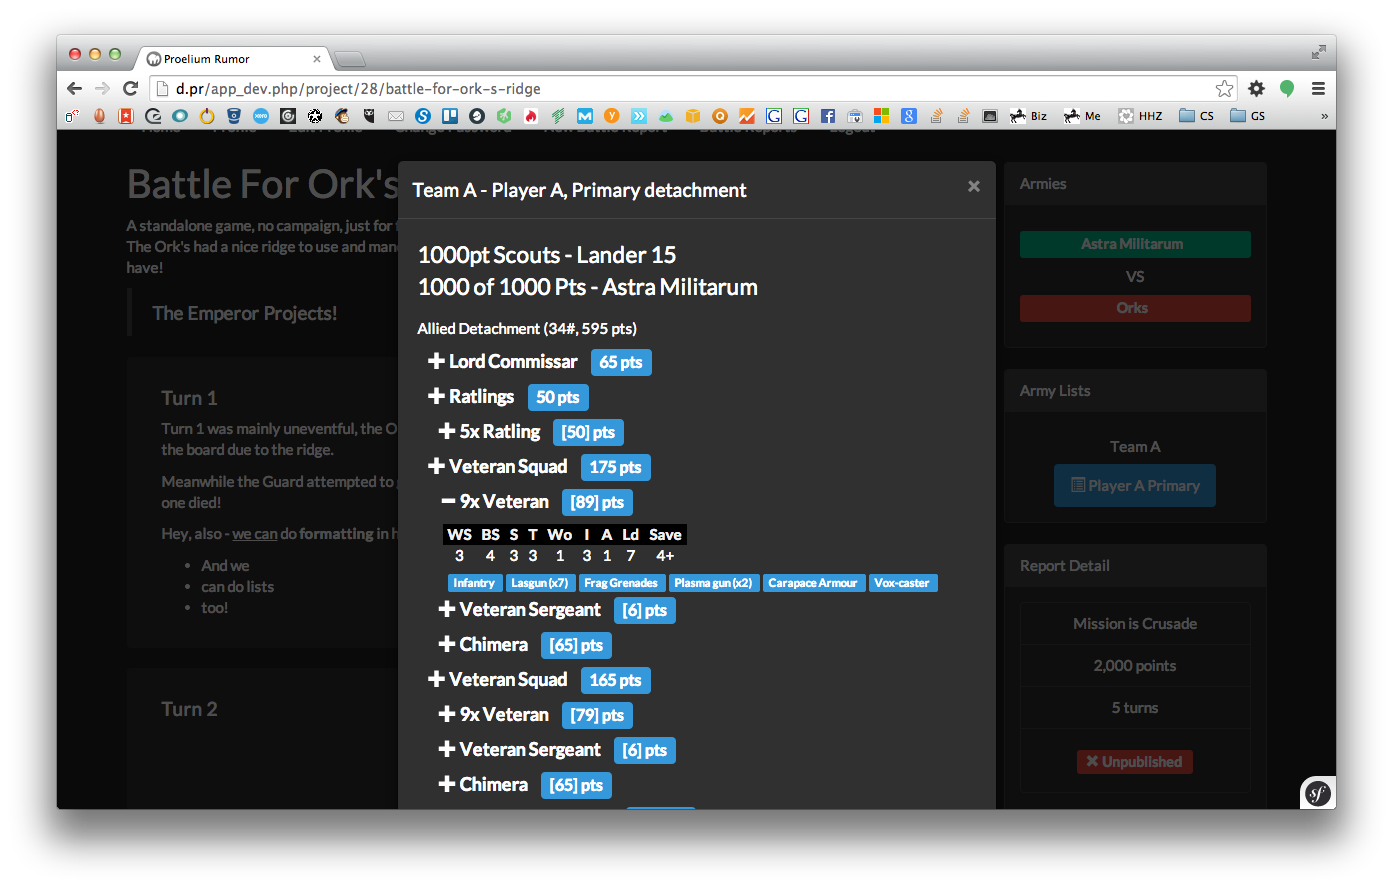Bookmark this page with the star

(1225, 89)
